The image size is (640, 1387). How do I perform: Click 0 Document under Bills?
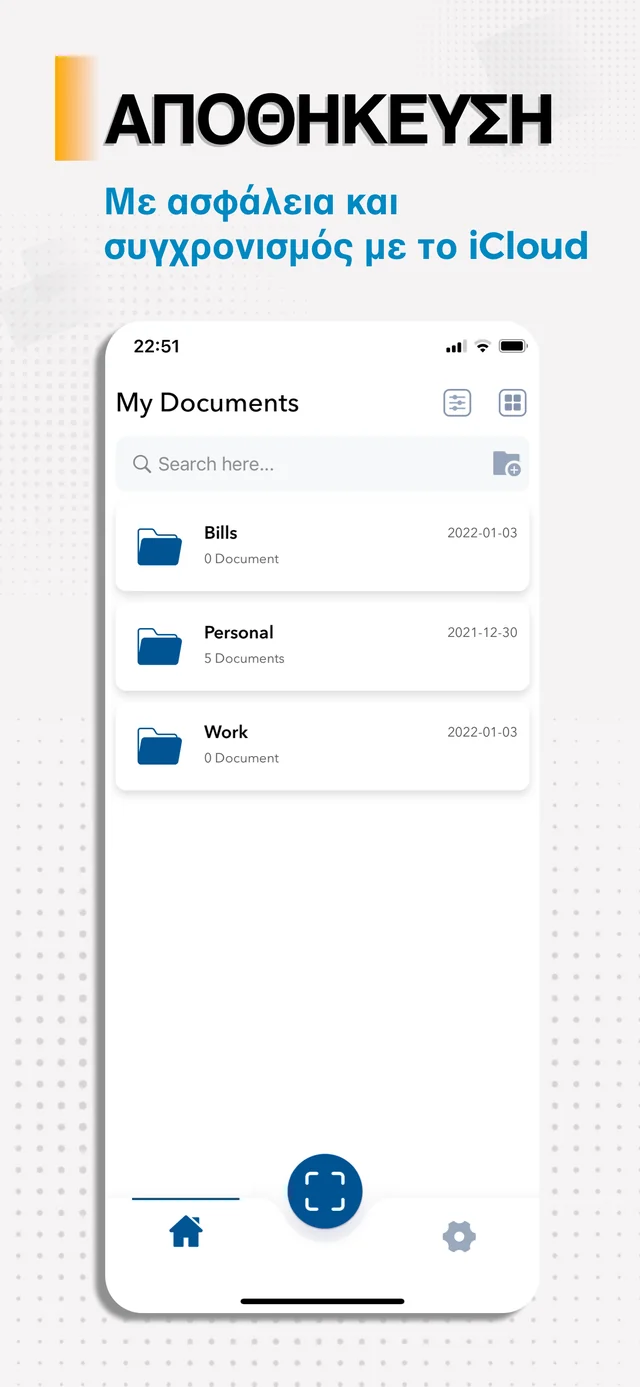[241, 559]
